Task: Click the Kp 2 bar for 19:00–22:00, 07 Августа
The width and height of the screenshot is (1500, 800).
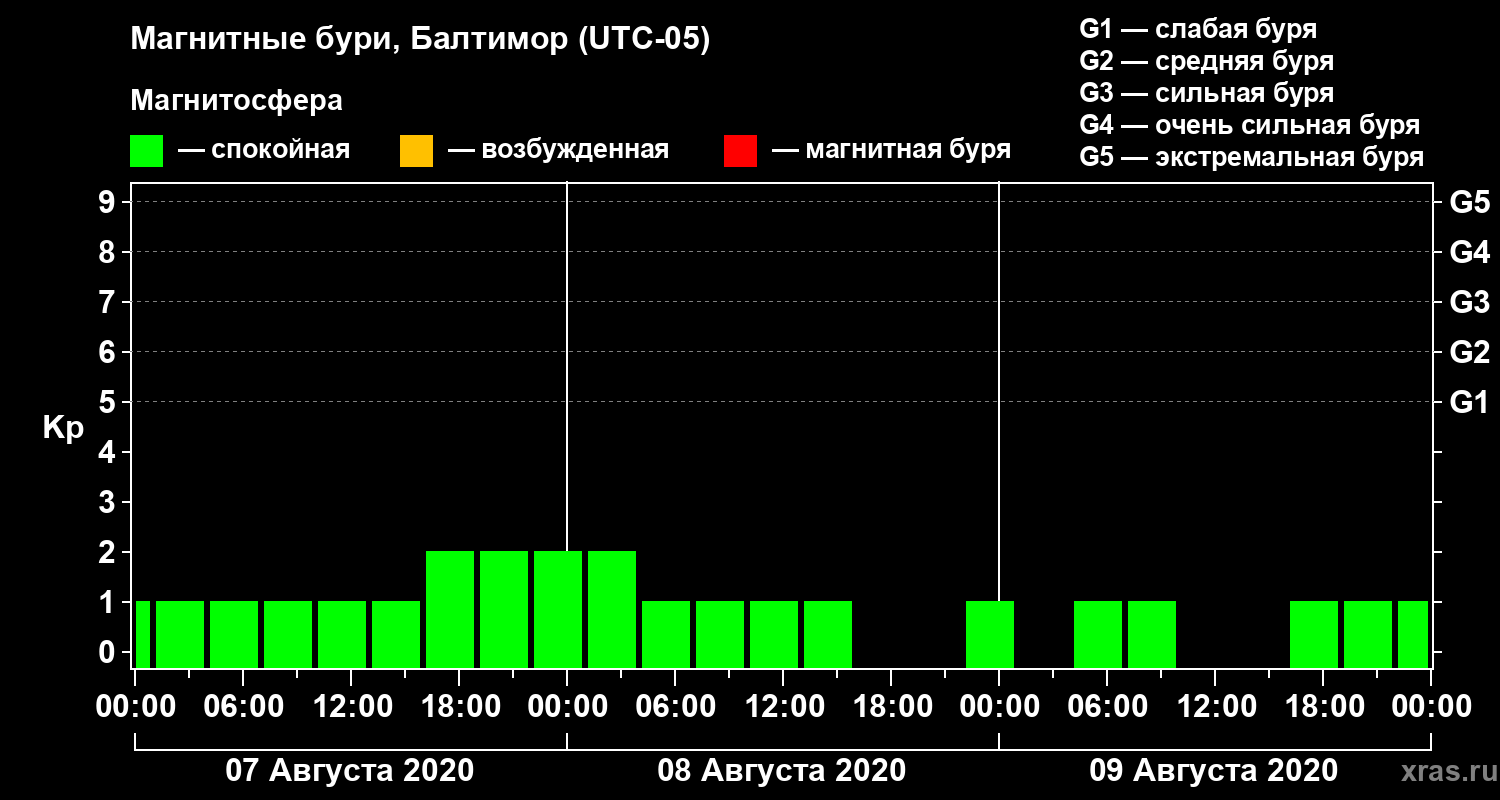Action: tap(504, 609)
